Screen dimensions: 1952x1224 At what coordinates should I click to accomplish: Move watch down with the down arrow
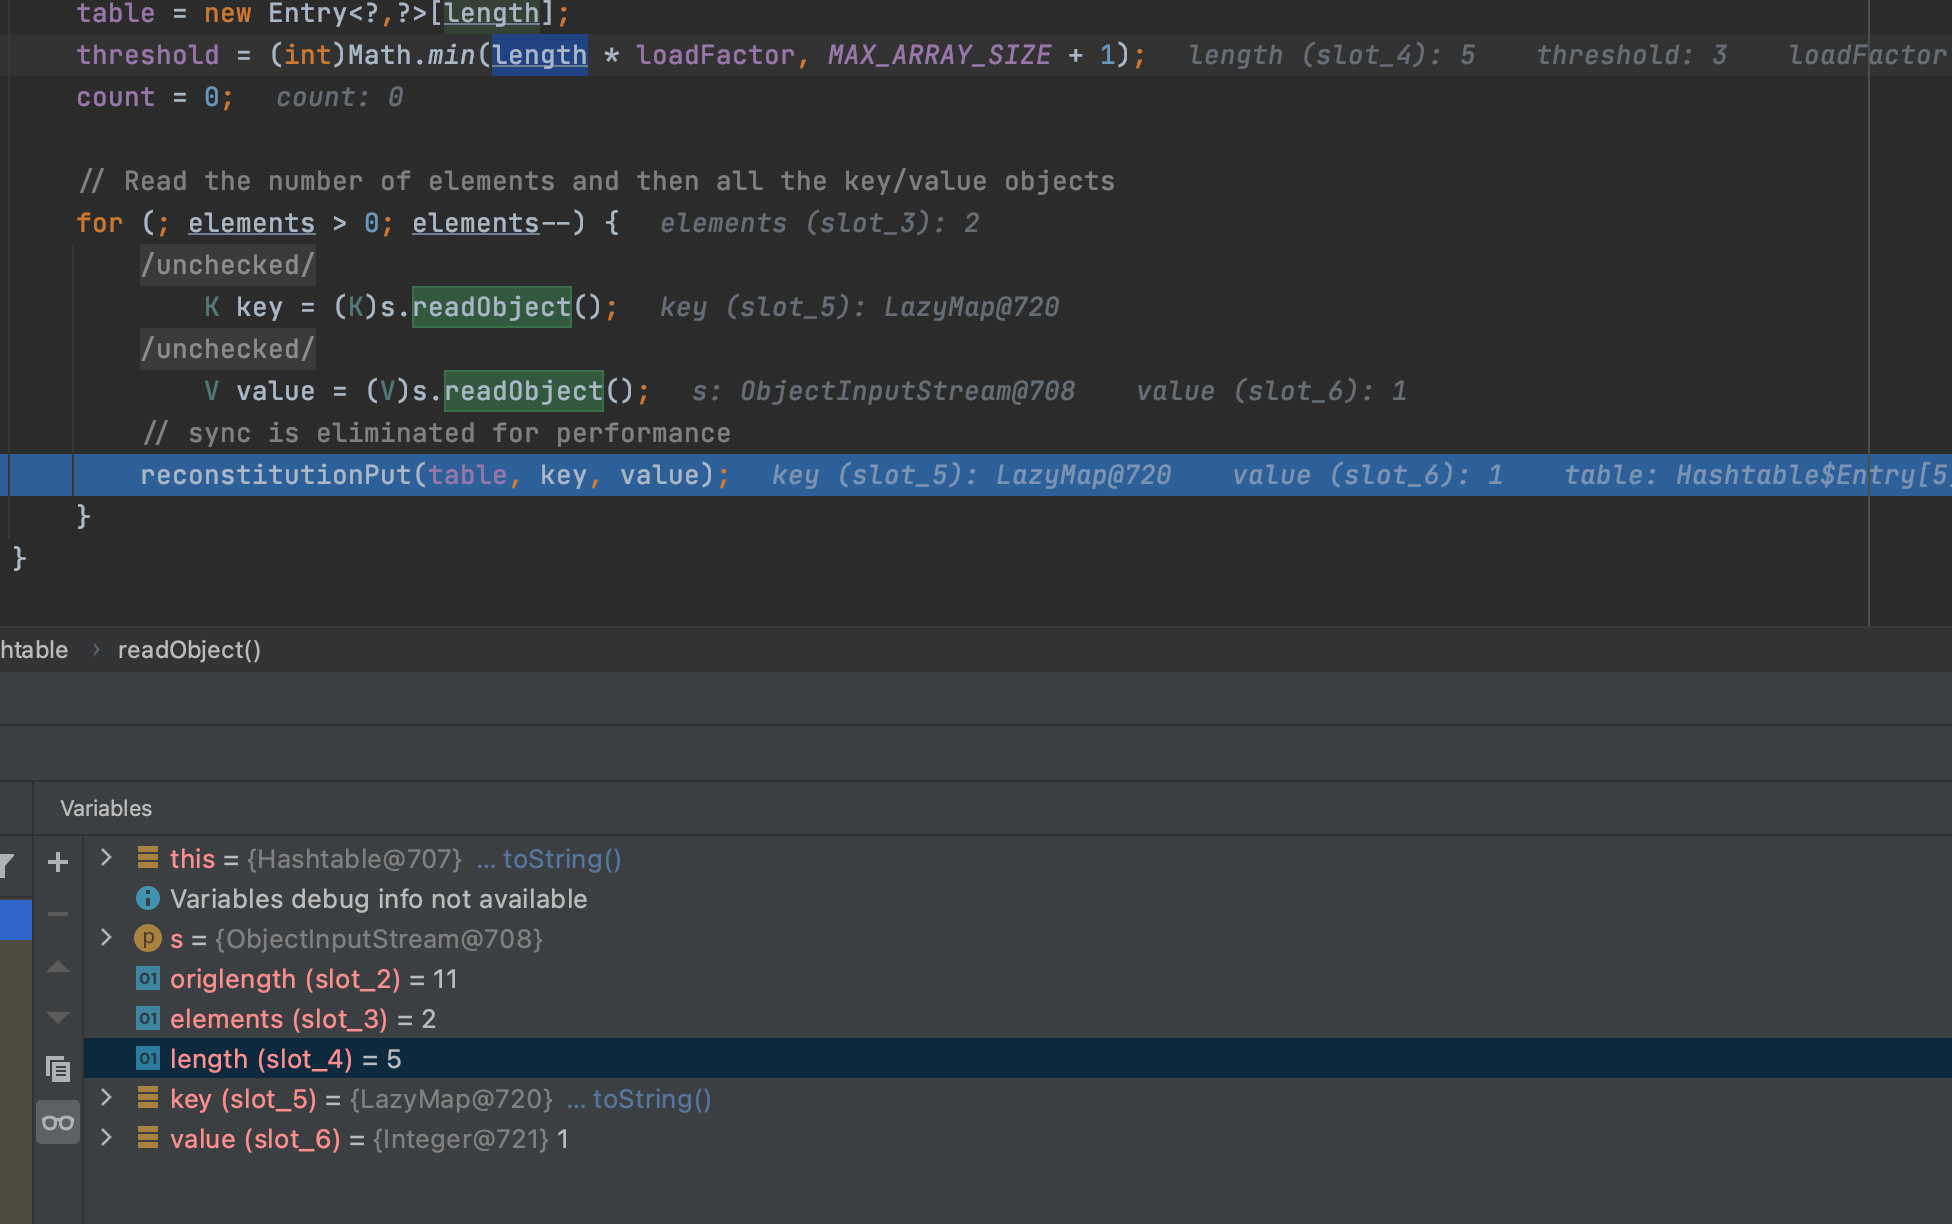pos(58,1018)
